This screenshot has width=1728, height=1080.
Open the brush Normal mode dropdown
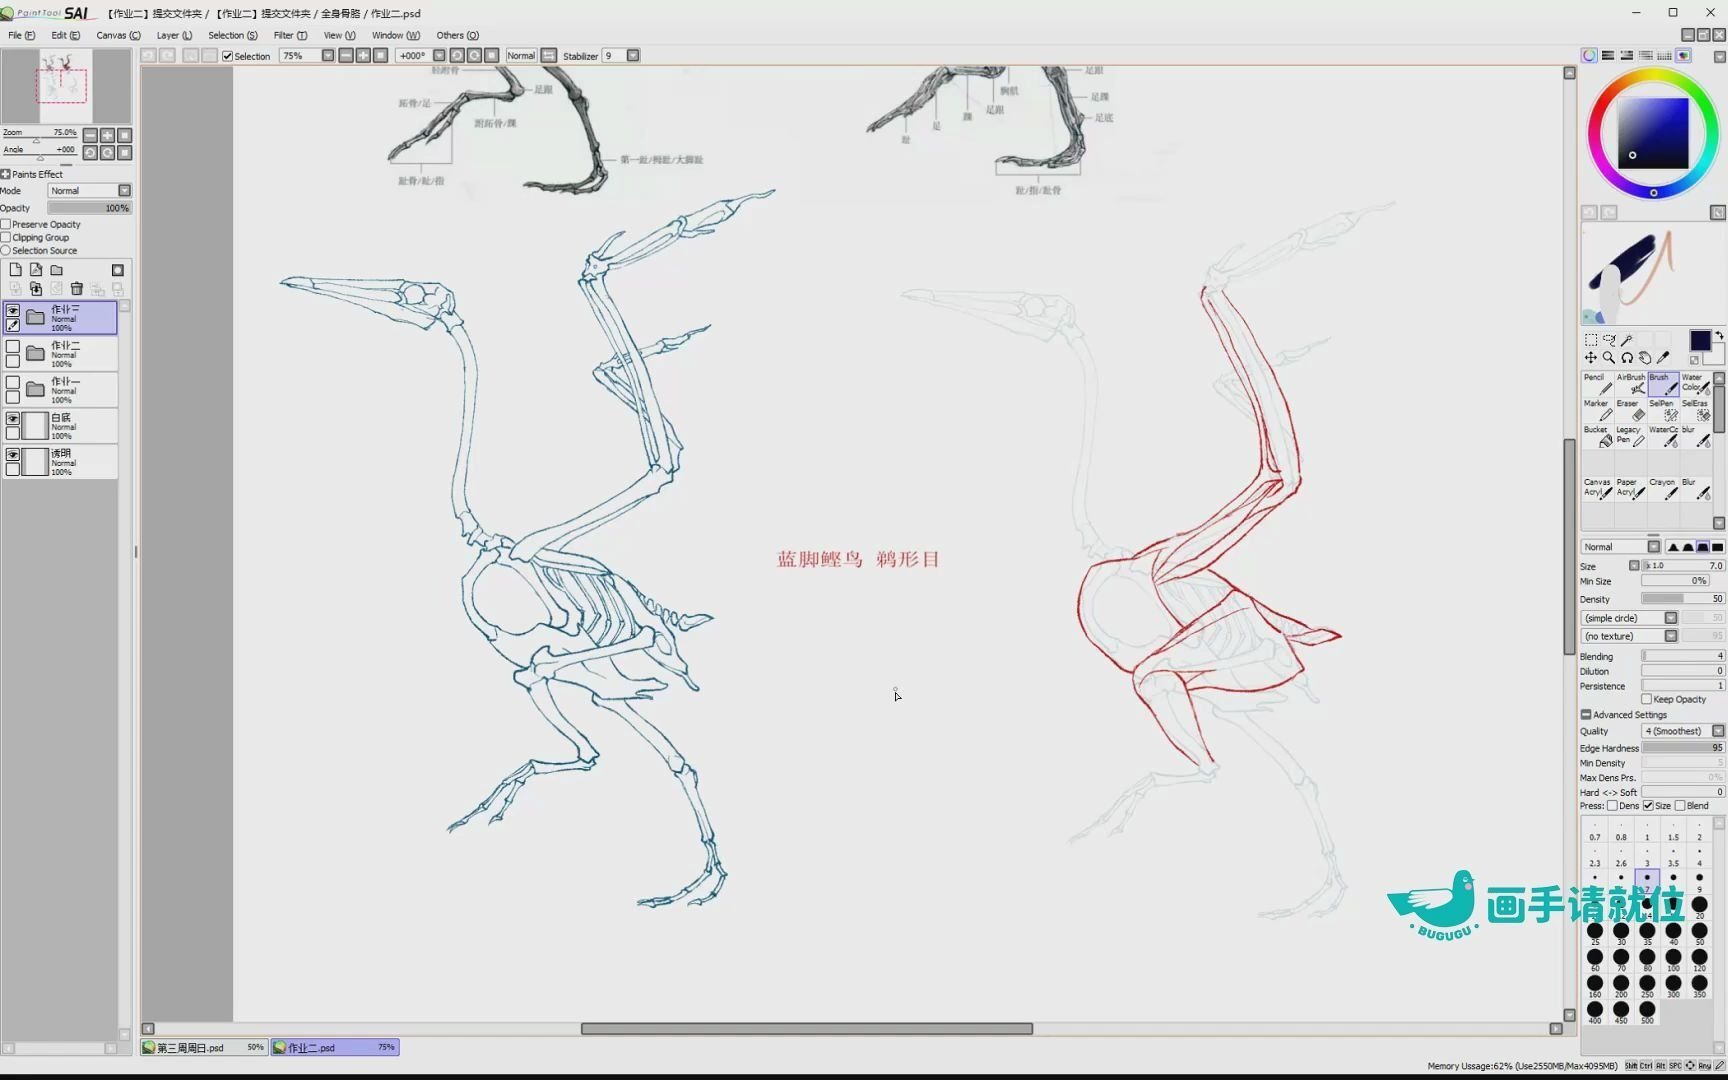(1653, 547)
